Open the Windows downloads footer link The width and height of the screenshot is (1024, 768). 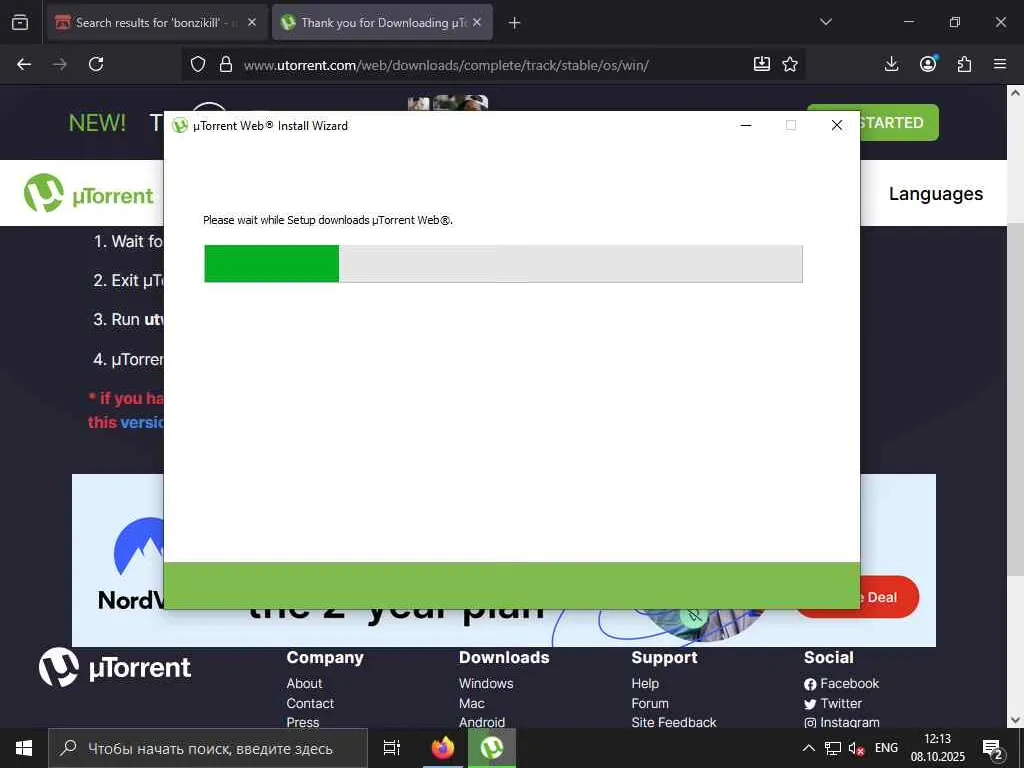486,683
